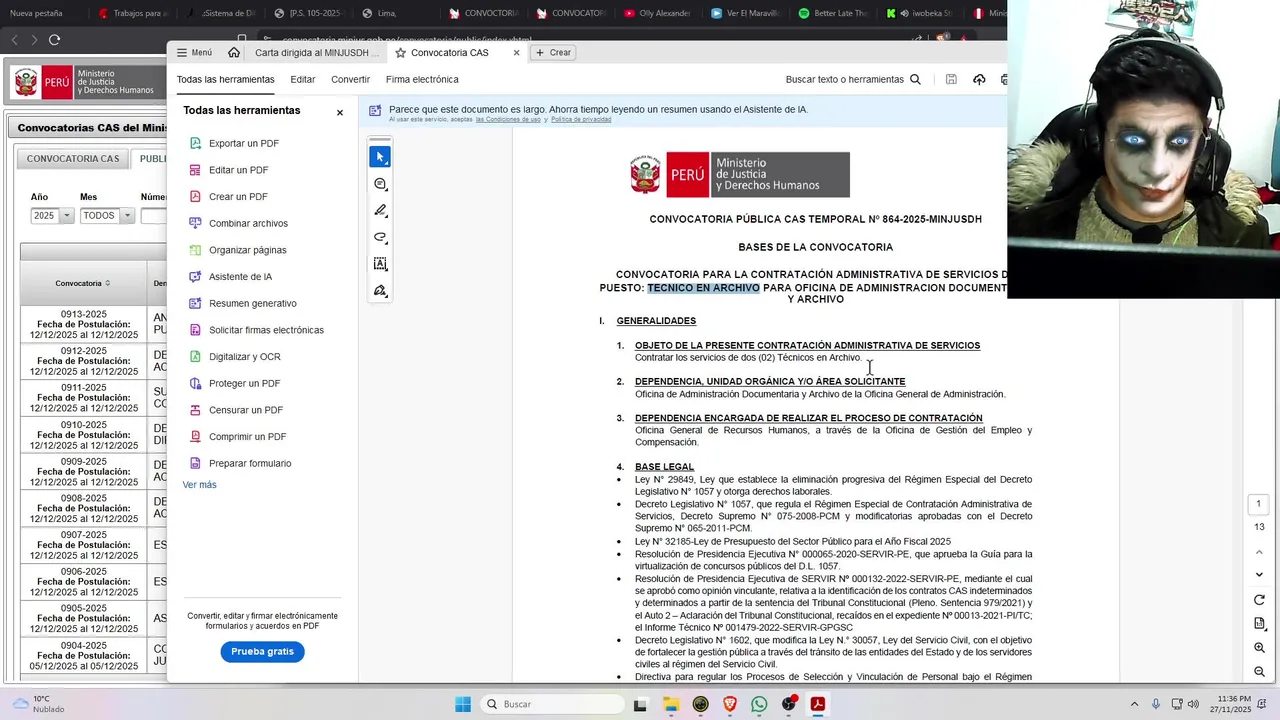Zoom out of the document

click(x=1259, y=672)
